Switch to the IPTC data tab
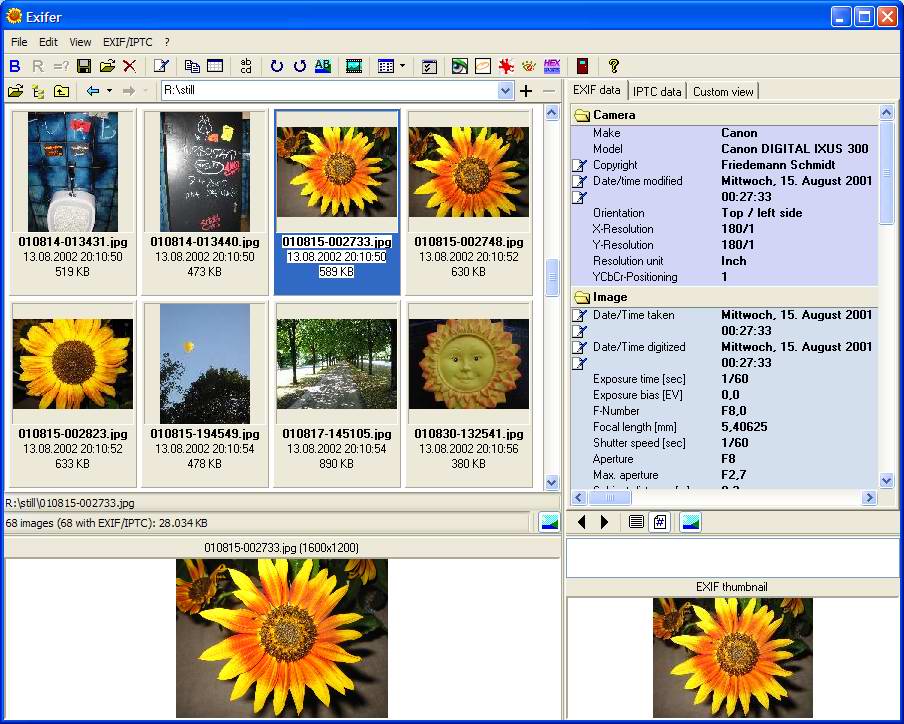 click(657, 91)
